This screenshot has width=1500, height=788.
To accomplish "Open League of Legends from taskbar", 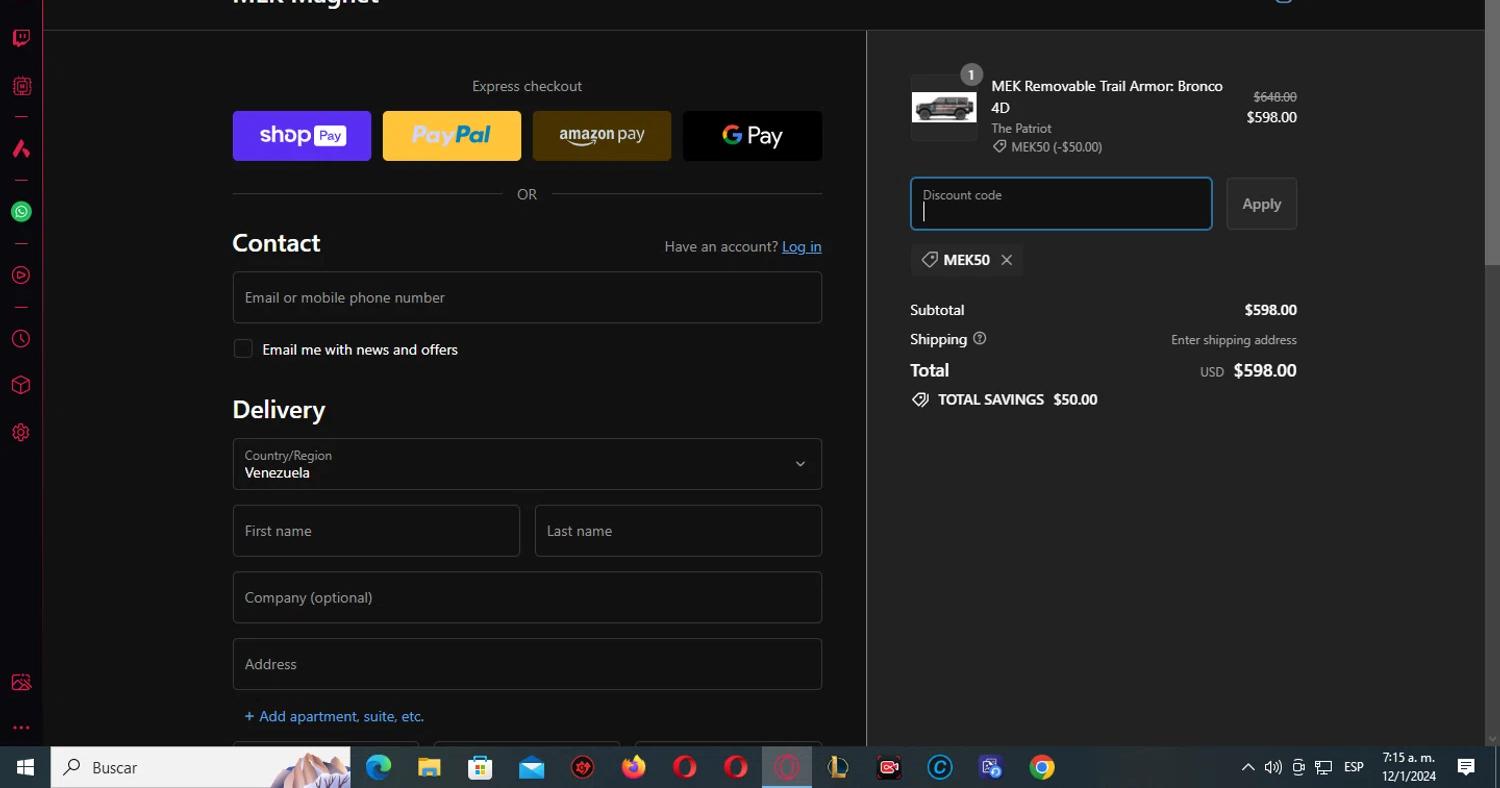I will [838, 767].
